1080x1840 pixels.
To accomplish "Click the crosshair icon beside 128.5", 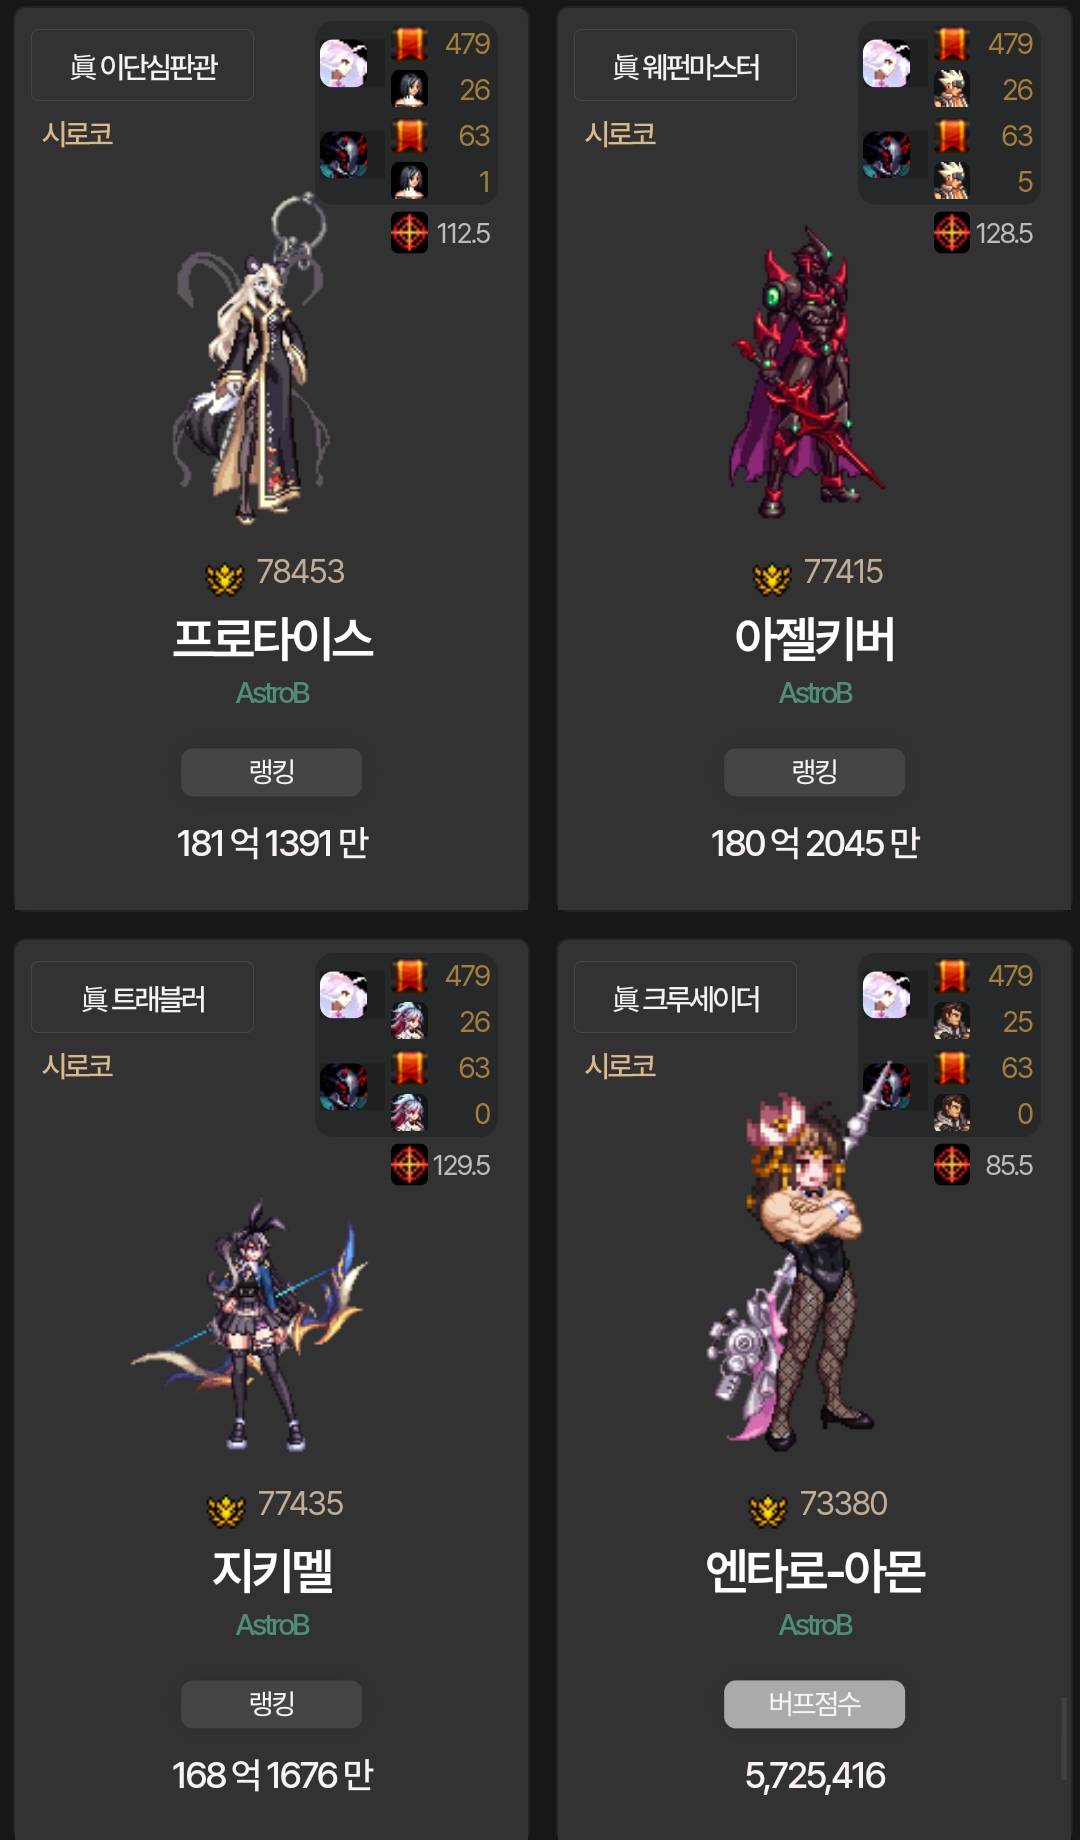I will tap(952, 233).
